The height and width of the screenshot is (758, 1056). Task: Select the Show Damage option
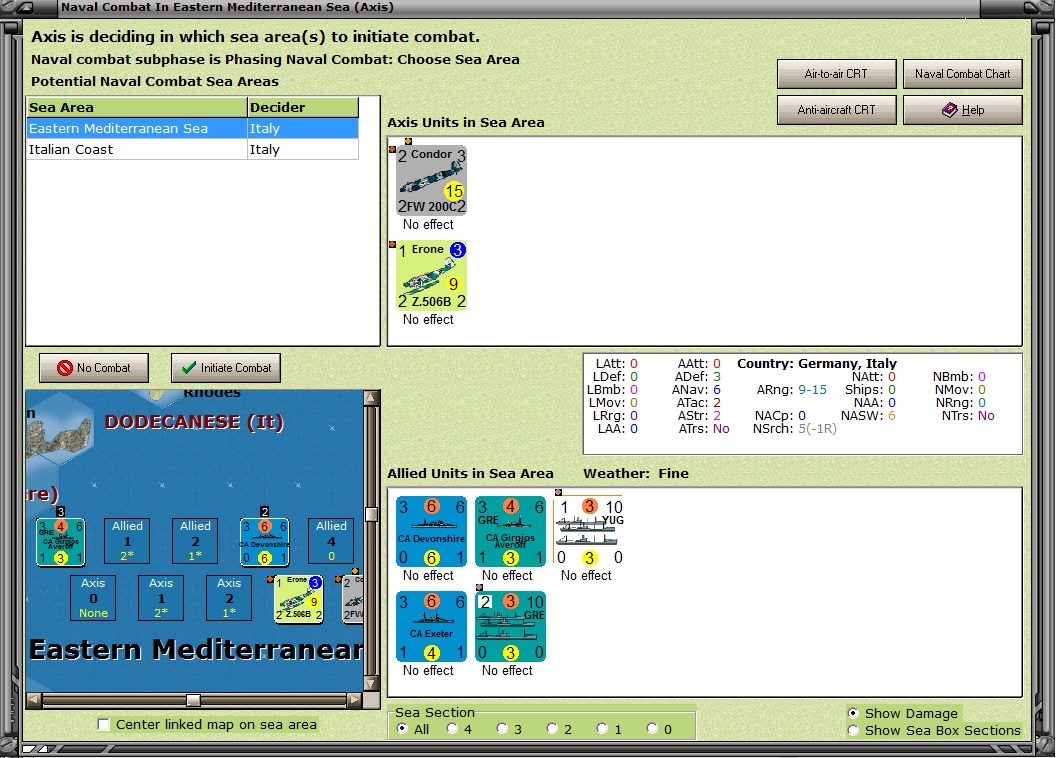853,713
